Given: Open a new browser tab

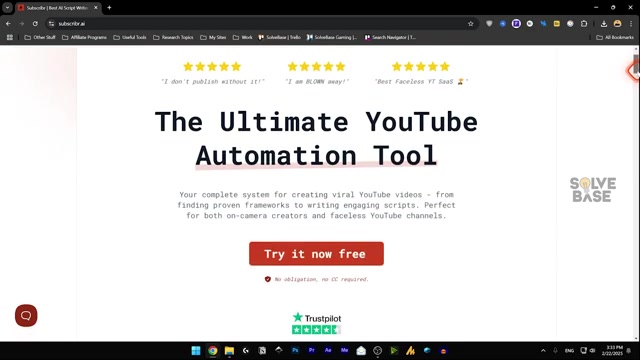Looking at the screenshot, I should [109, 7].
